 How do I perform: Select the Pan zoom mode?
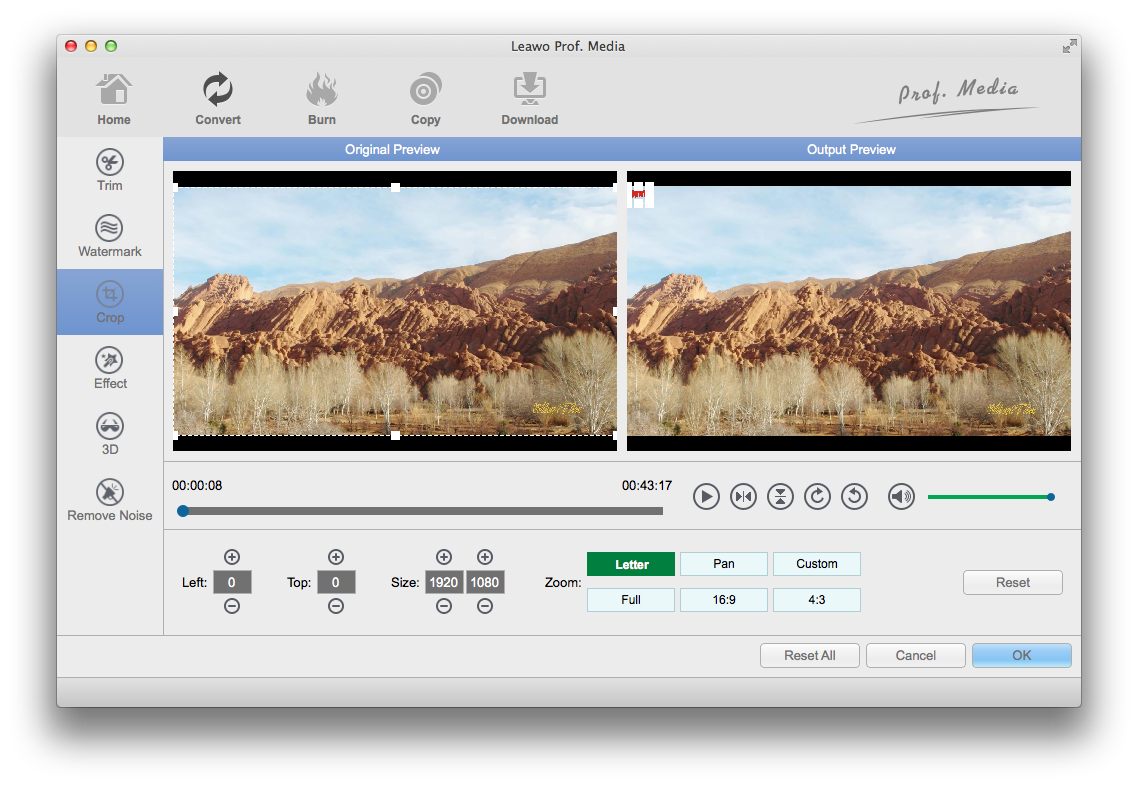[x=724, y=564]
